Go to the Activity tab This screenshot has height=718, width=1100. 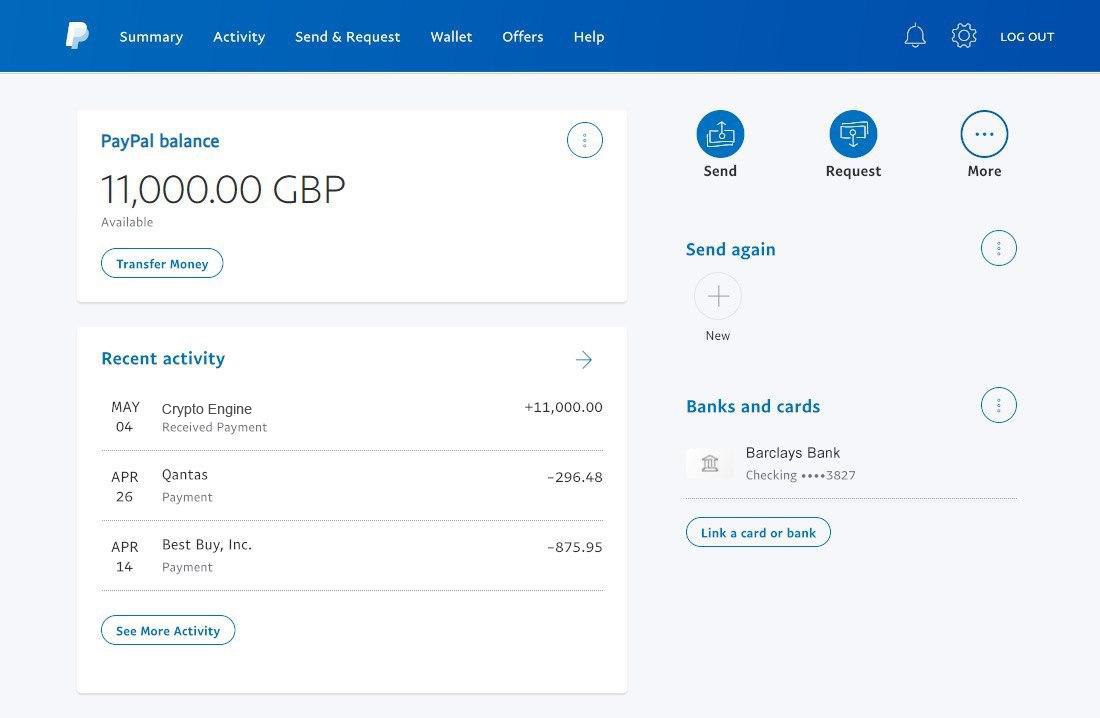tap(239, 36)
